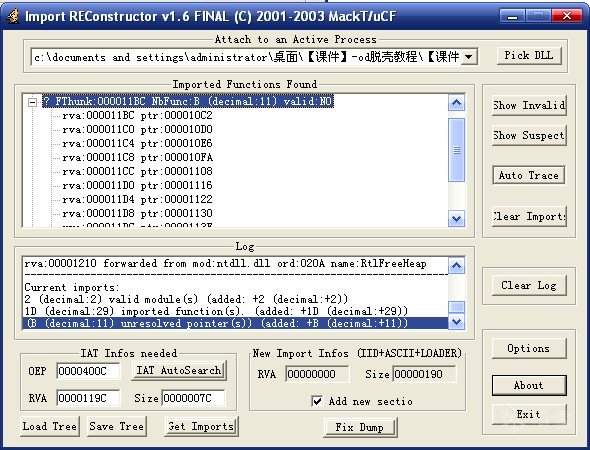Click the '1D imported function(s)' log line
590x450 pixels.
(x=216, y=312)
